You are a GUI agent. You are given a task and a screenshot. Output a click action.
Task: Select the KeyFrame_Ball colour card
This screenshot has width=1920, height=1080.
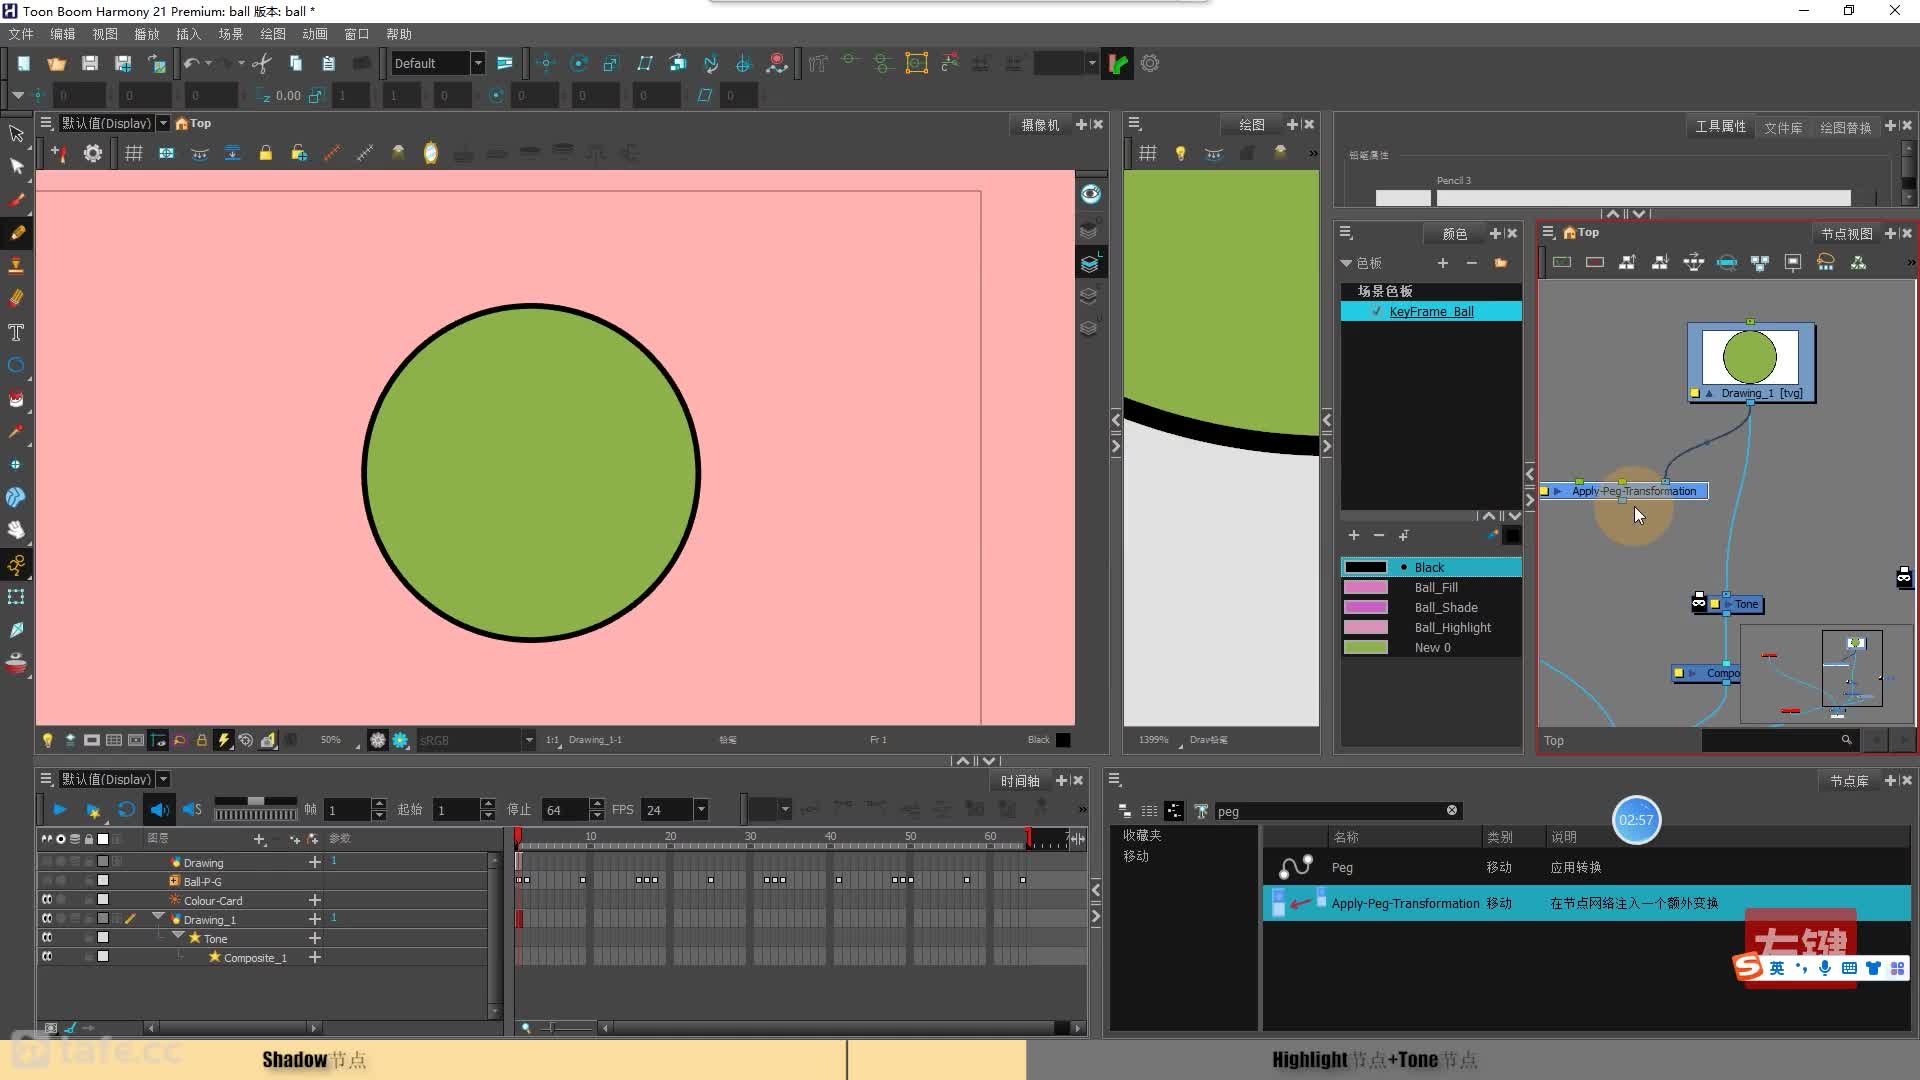[1431, 310]
